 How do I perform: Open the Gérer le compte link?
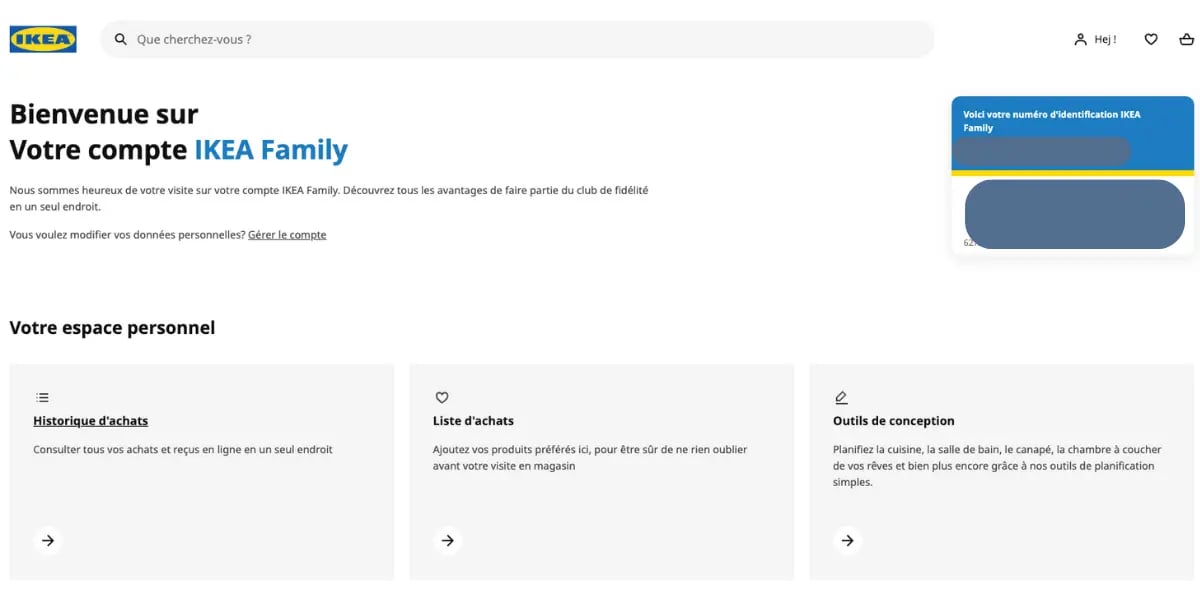[x=287, y=235]
